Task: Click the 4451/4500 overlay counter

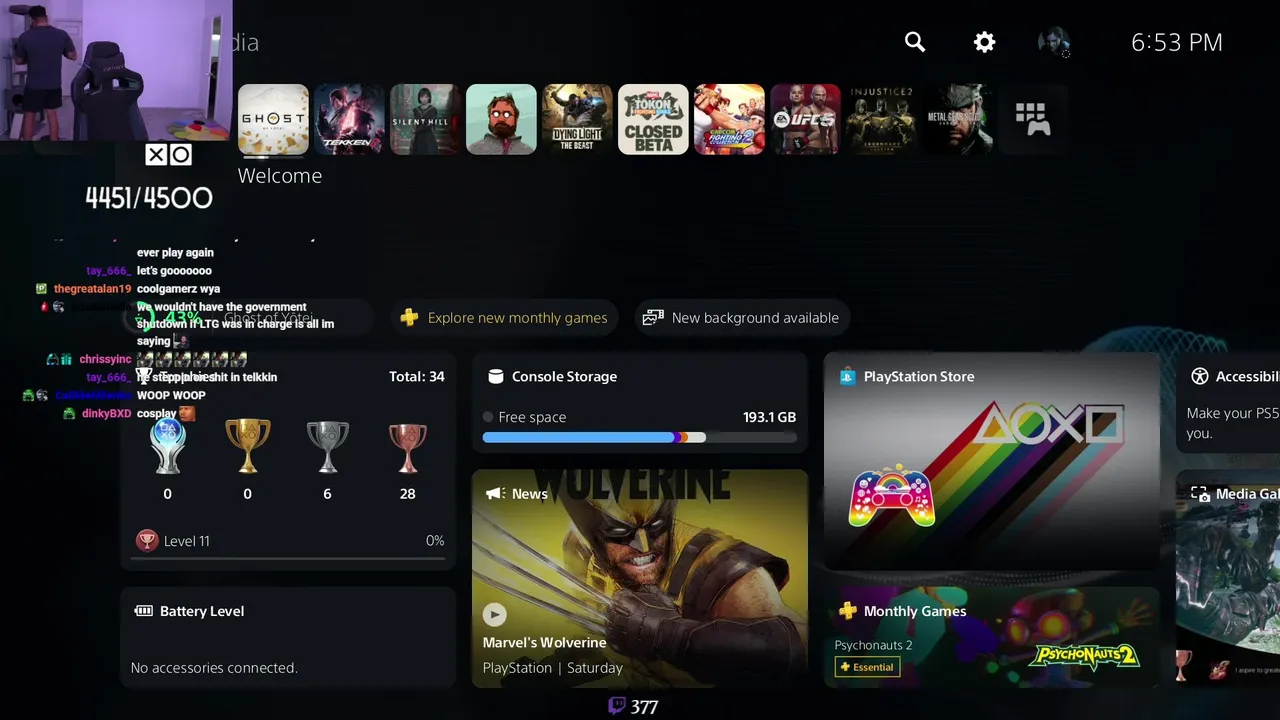Action: pyautogui.click(x=149, y=198)
